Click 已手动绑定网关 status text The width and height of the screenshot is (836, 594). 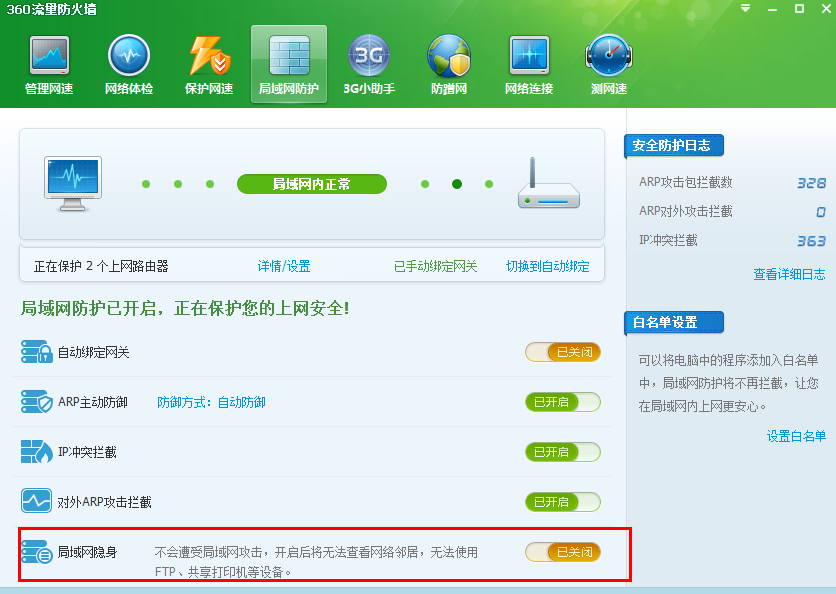click(435, 266)
